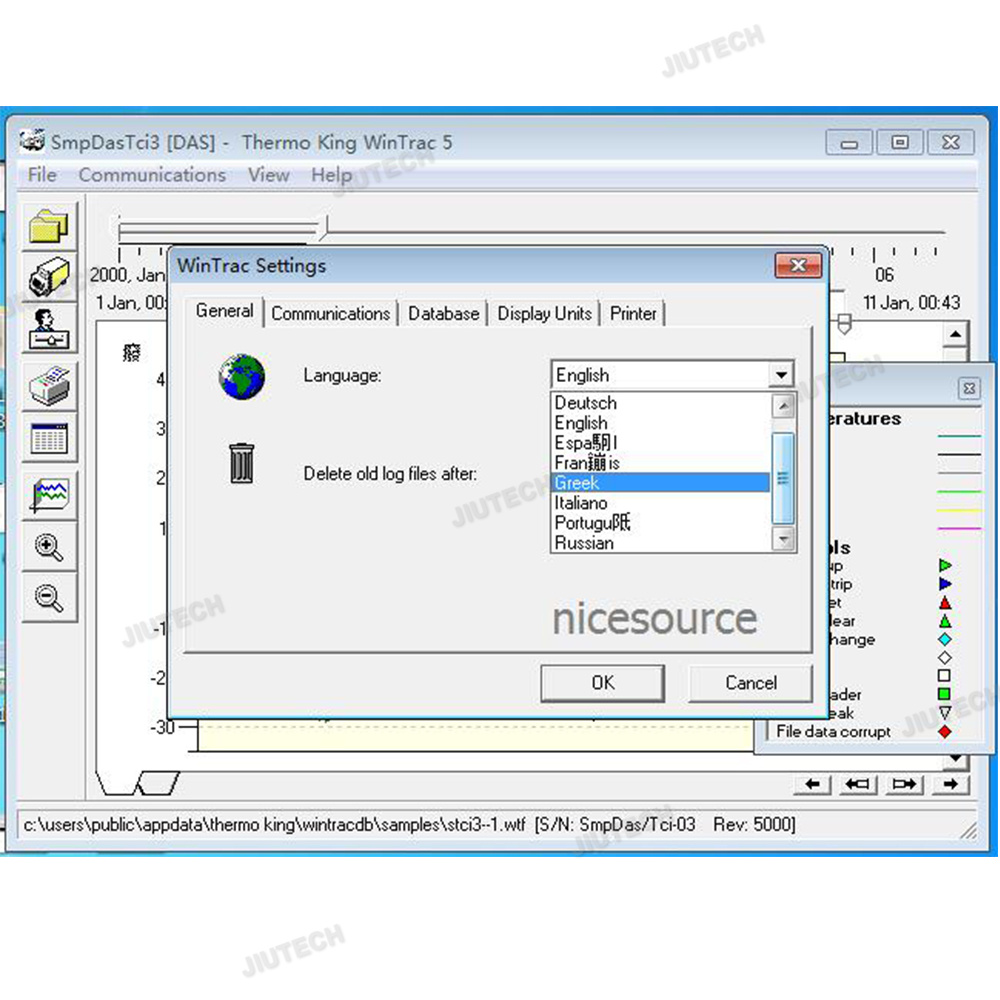Open the Help menu

pyautogui.click(x=331, y=175)
